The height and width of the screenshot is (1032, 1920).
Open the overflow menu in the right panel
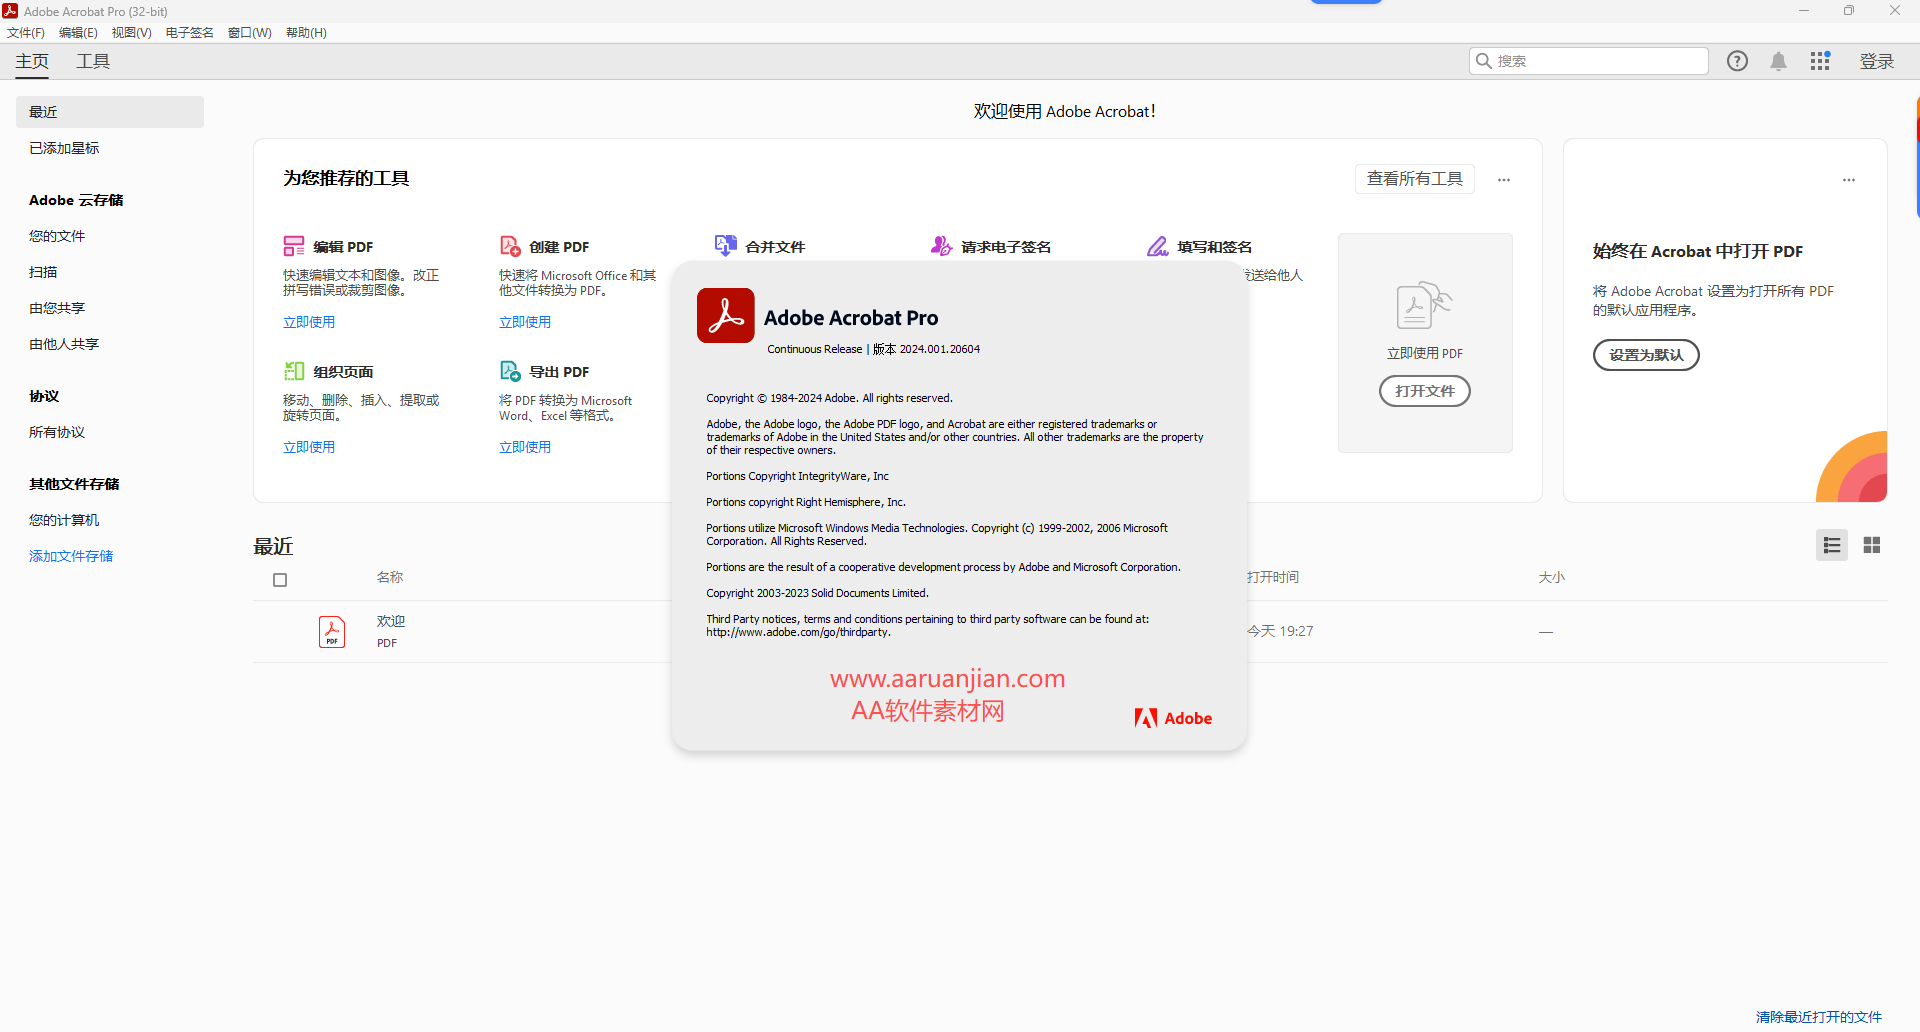click(x=1848, y=180)
